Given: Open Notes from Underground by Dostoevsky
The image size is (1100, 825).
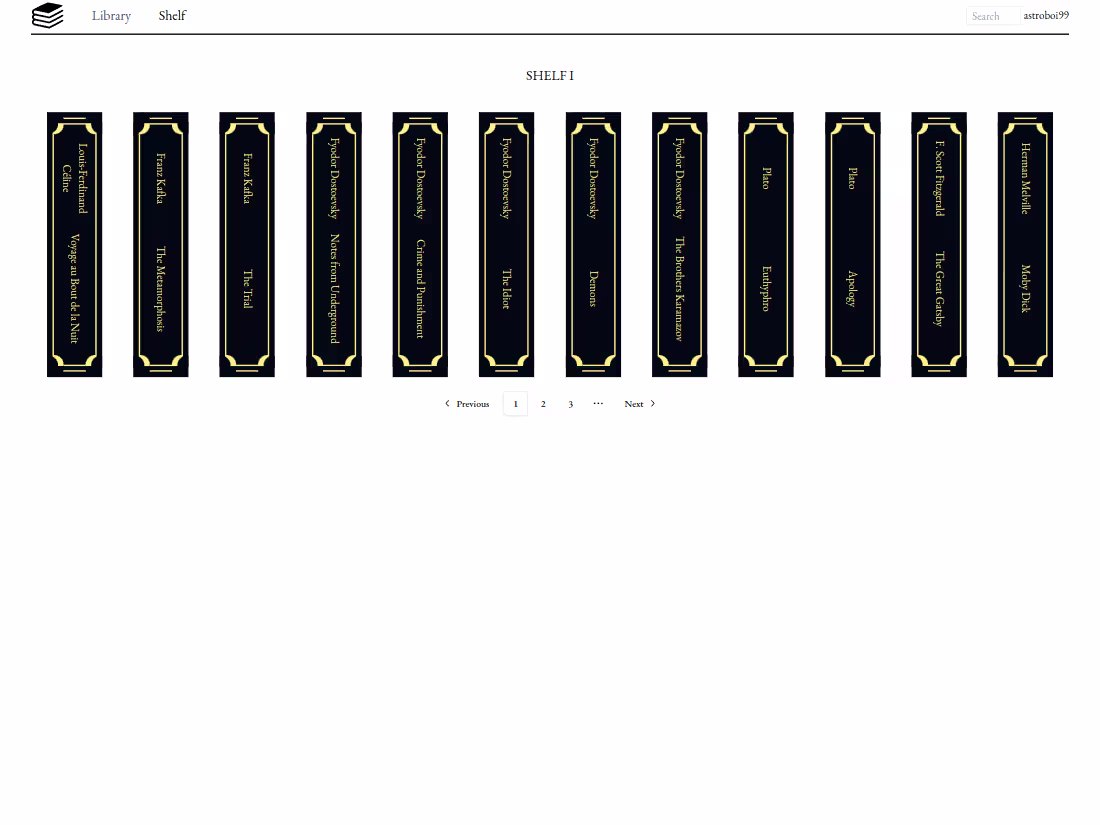Looking at the screenshot, I should pyautogui.click(x=333, y=243).
